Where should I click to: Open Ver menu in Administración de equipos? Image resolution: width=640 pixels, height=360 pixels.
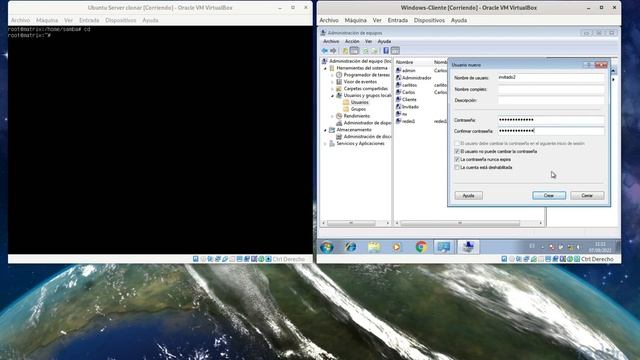pyautogui.click(x=368, y=41)
